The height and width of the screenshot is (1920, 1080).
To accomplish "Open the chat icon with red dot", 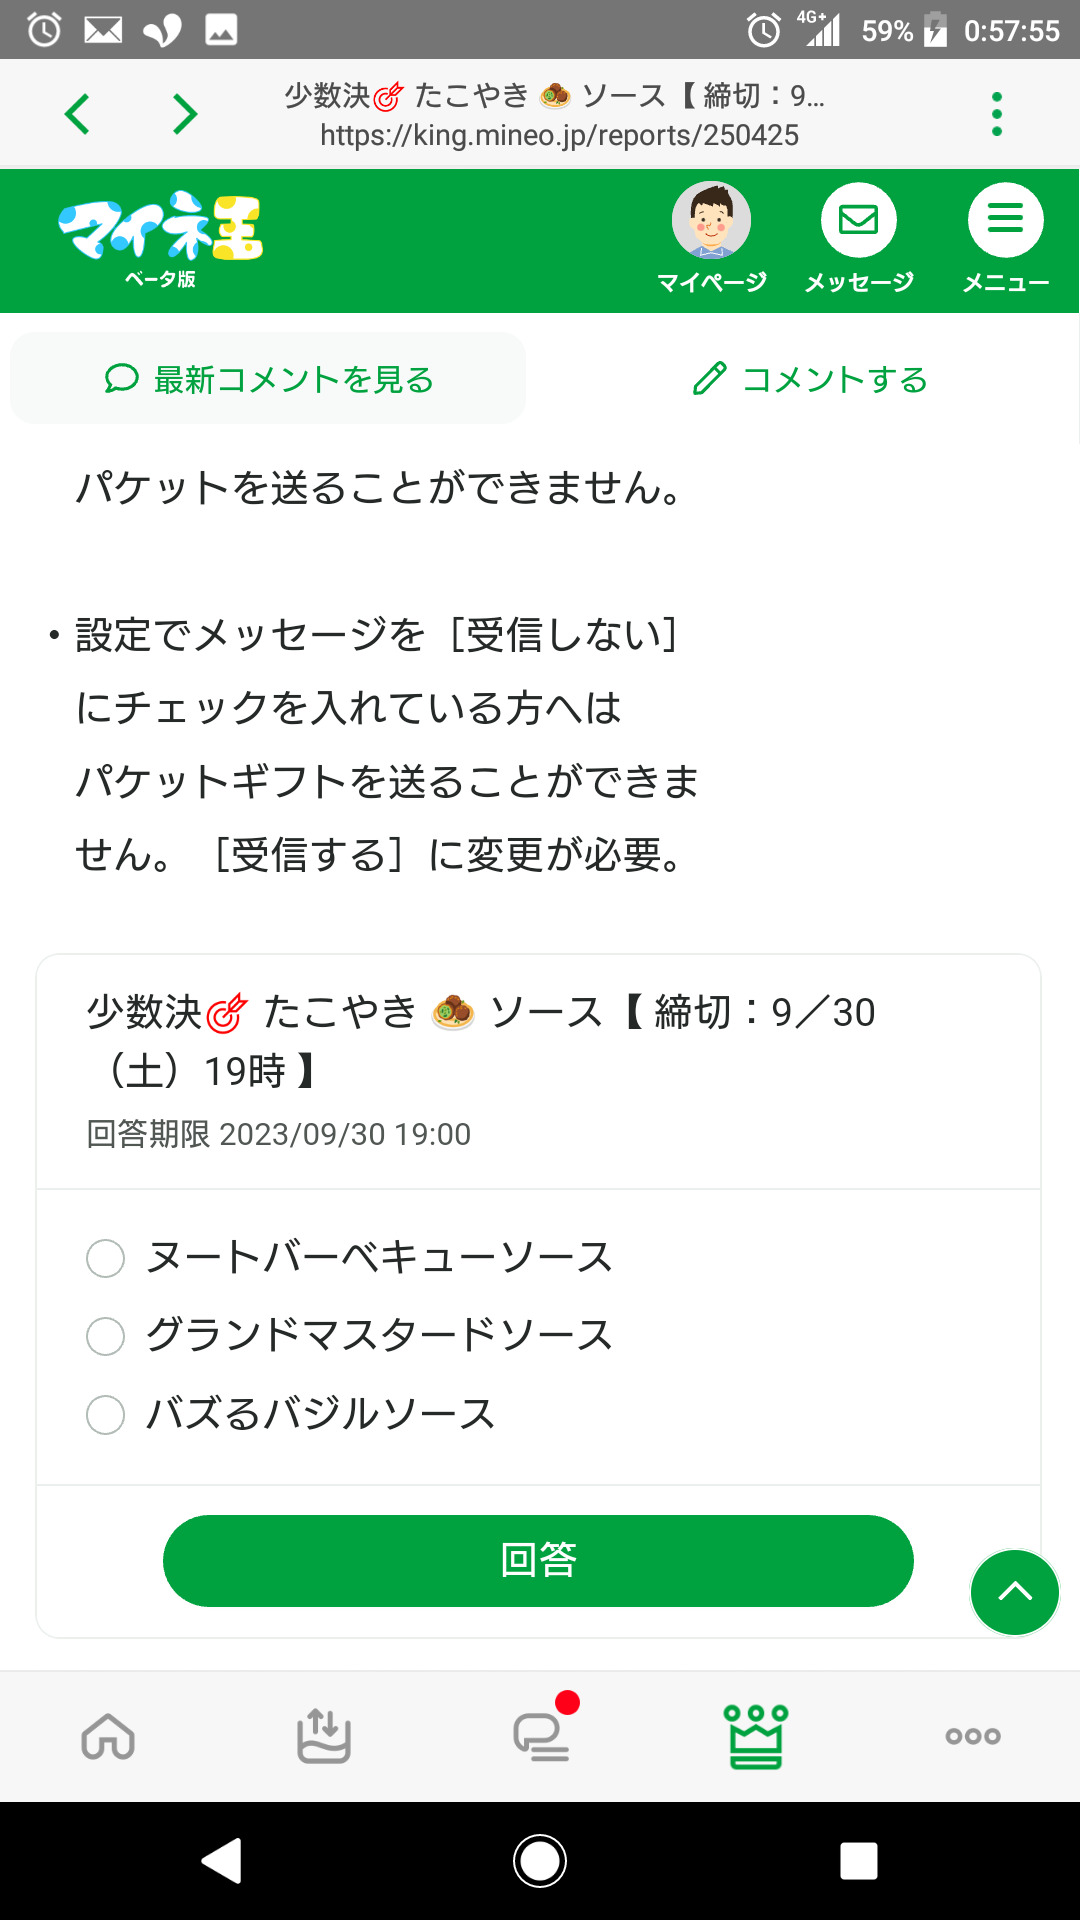I will [x=541, y=1737].
